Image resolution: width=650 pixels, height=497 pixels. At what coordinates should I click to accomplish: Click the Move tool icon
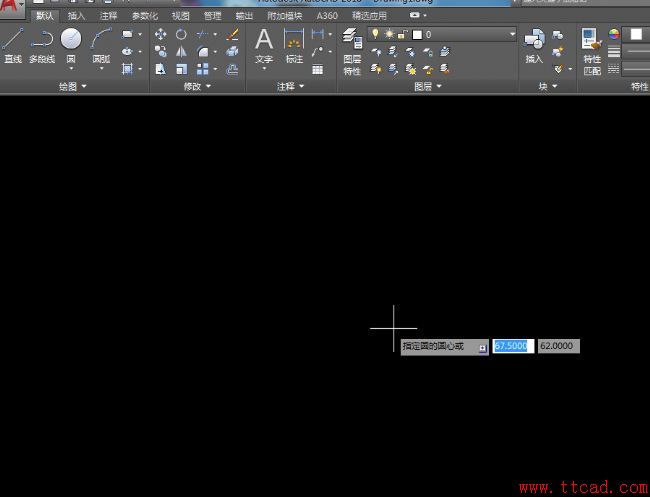click(160, 34)
